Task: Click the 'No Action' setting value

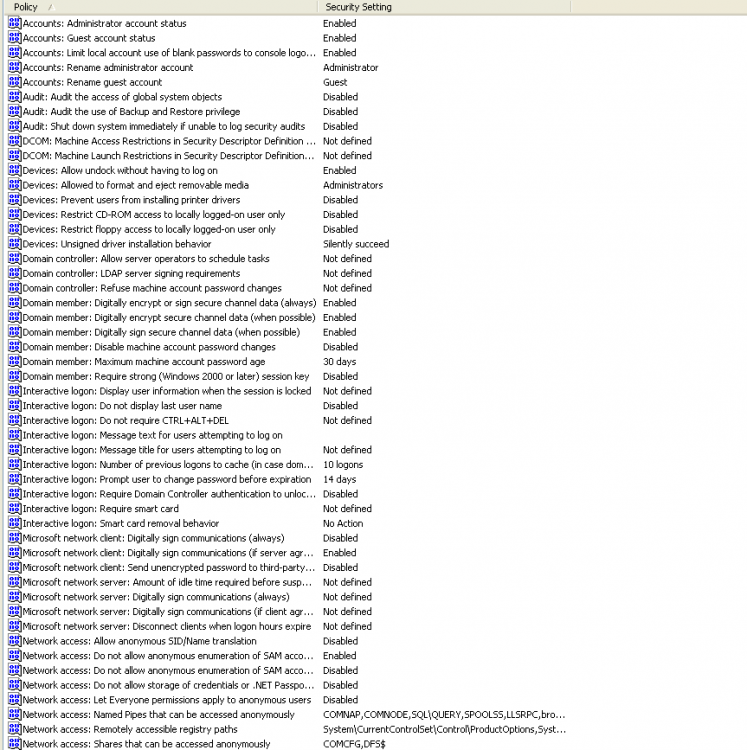Action: coord(343,523)
